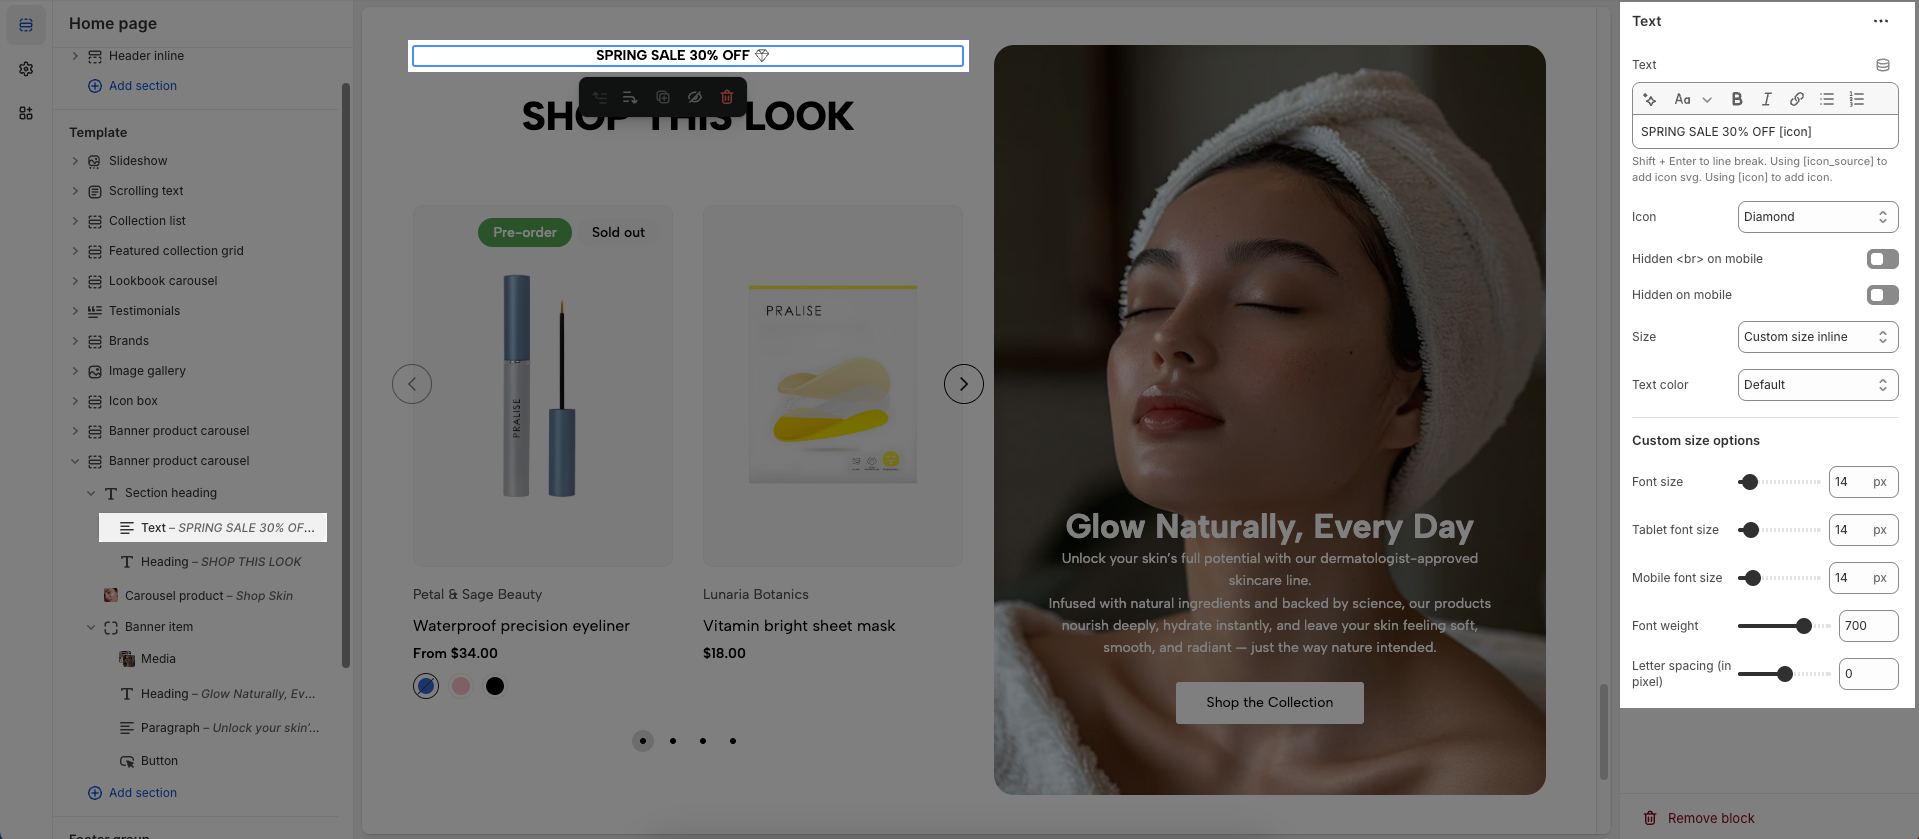
Task: Duplicate the selected block via floating toolbar
Action: tap(663, 97)
